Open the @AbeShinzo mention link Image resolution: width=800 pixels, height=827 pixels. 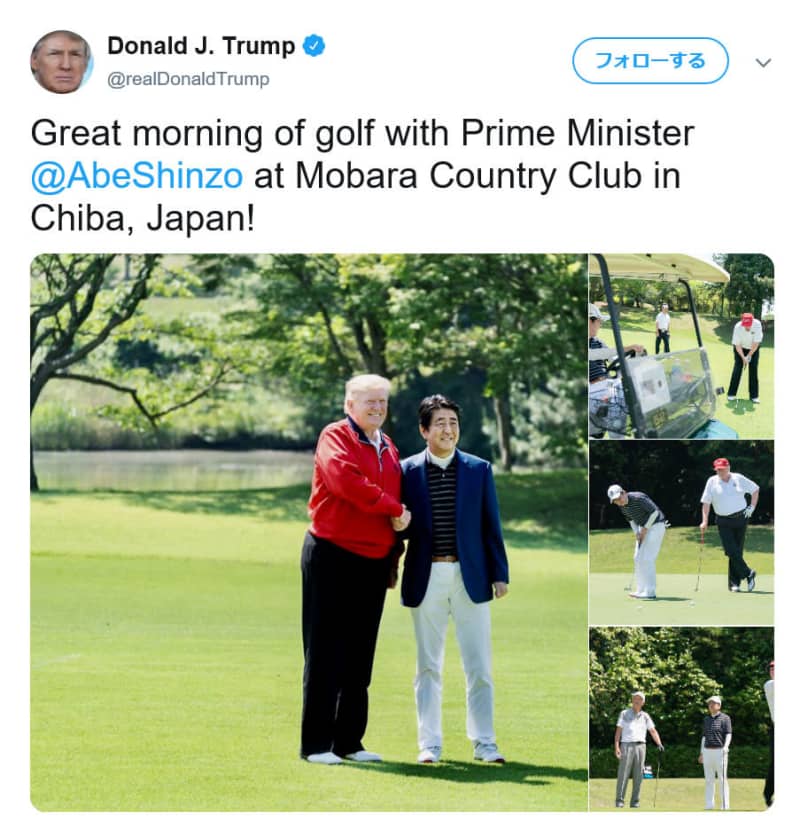pos(137,176)
